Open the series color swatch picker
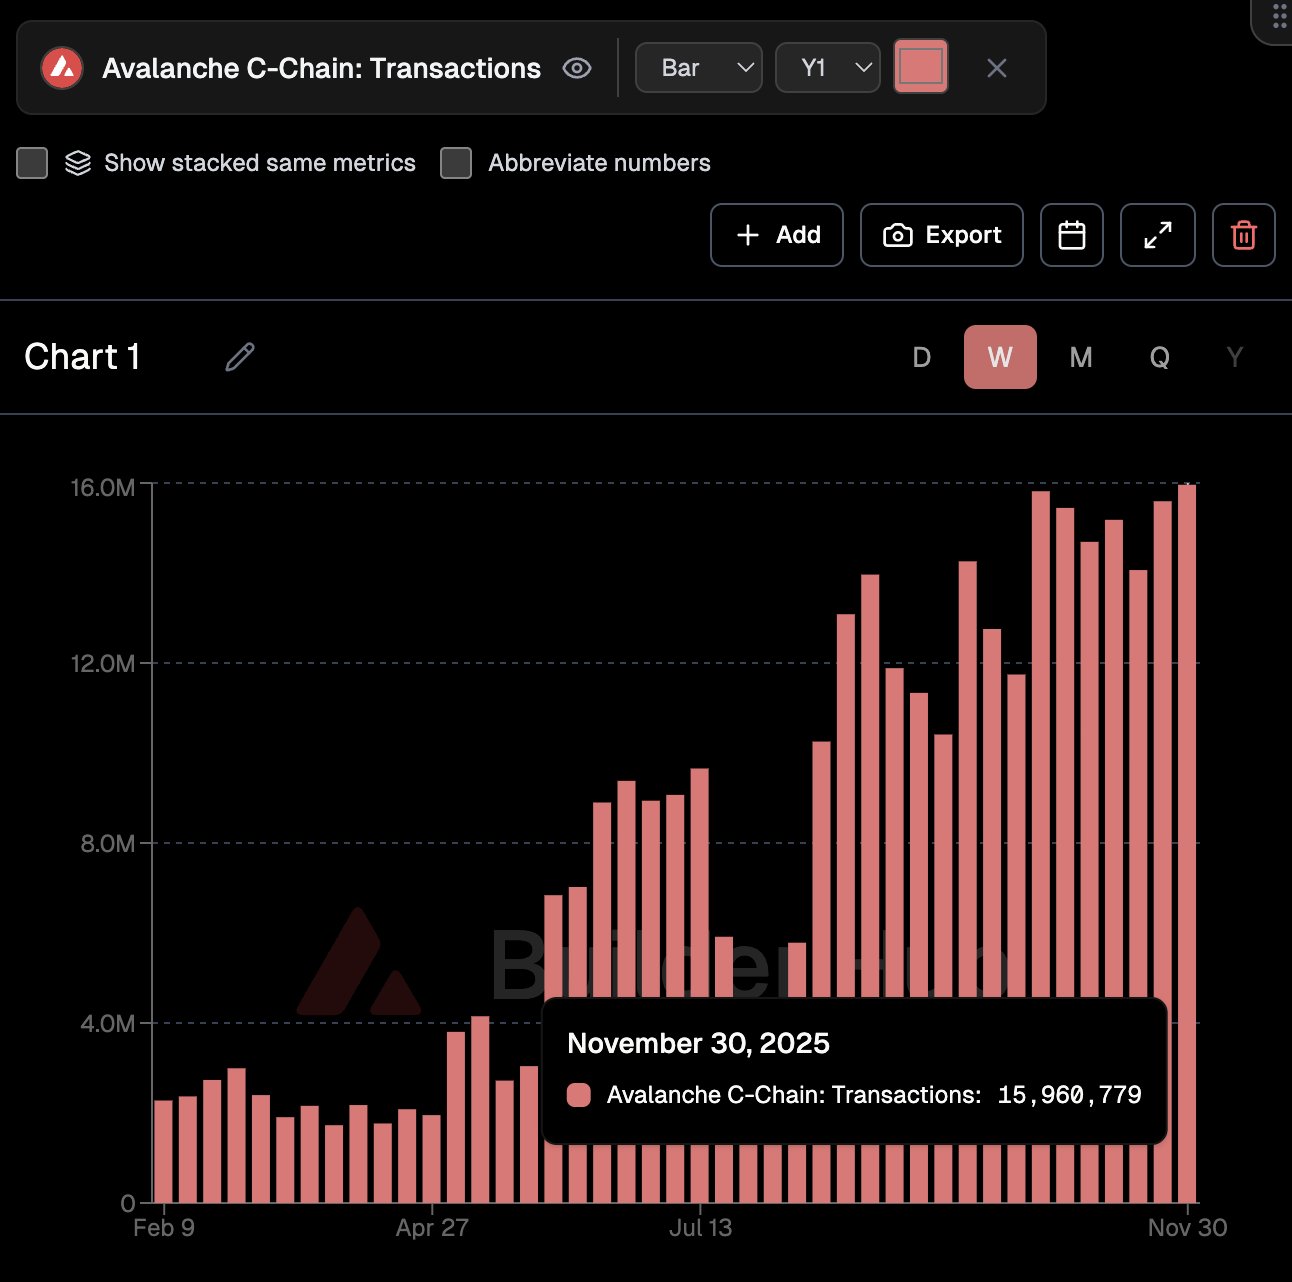This screenshot has height=1282, width=1292. pyautogui.click(x=921, y=67)
